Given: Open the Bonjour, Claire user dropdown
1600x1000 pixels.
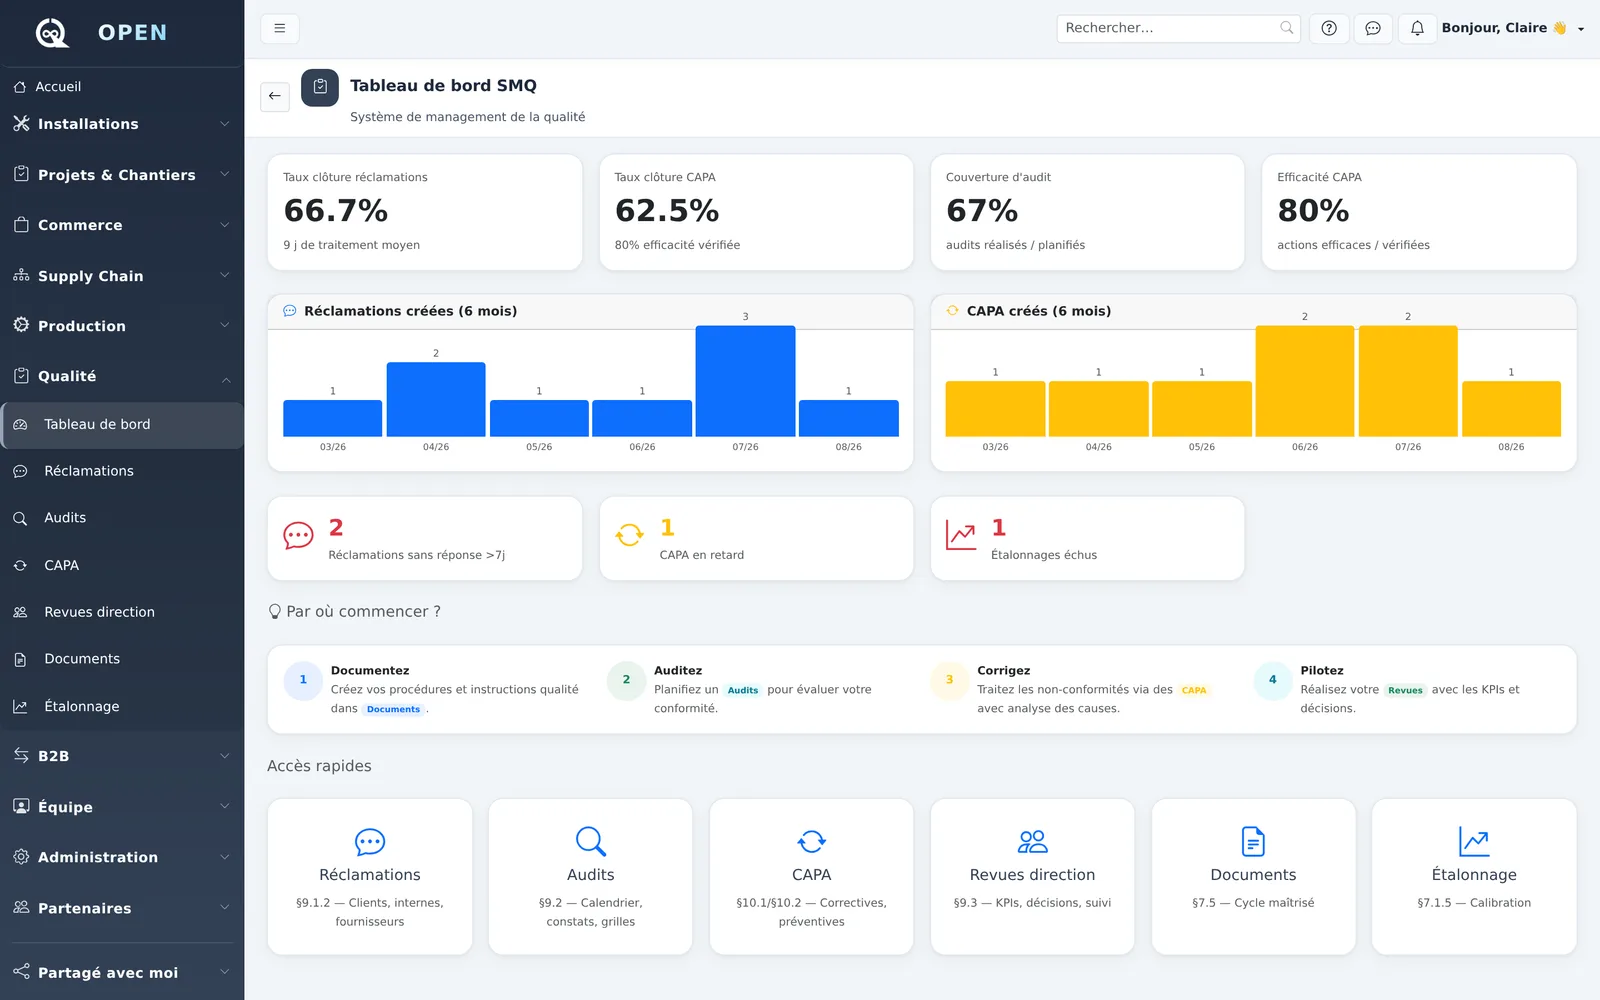Looking at the screenshot, I should [1513, 28].
